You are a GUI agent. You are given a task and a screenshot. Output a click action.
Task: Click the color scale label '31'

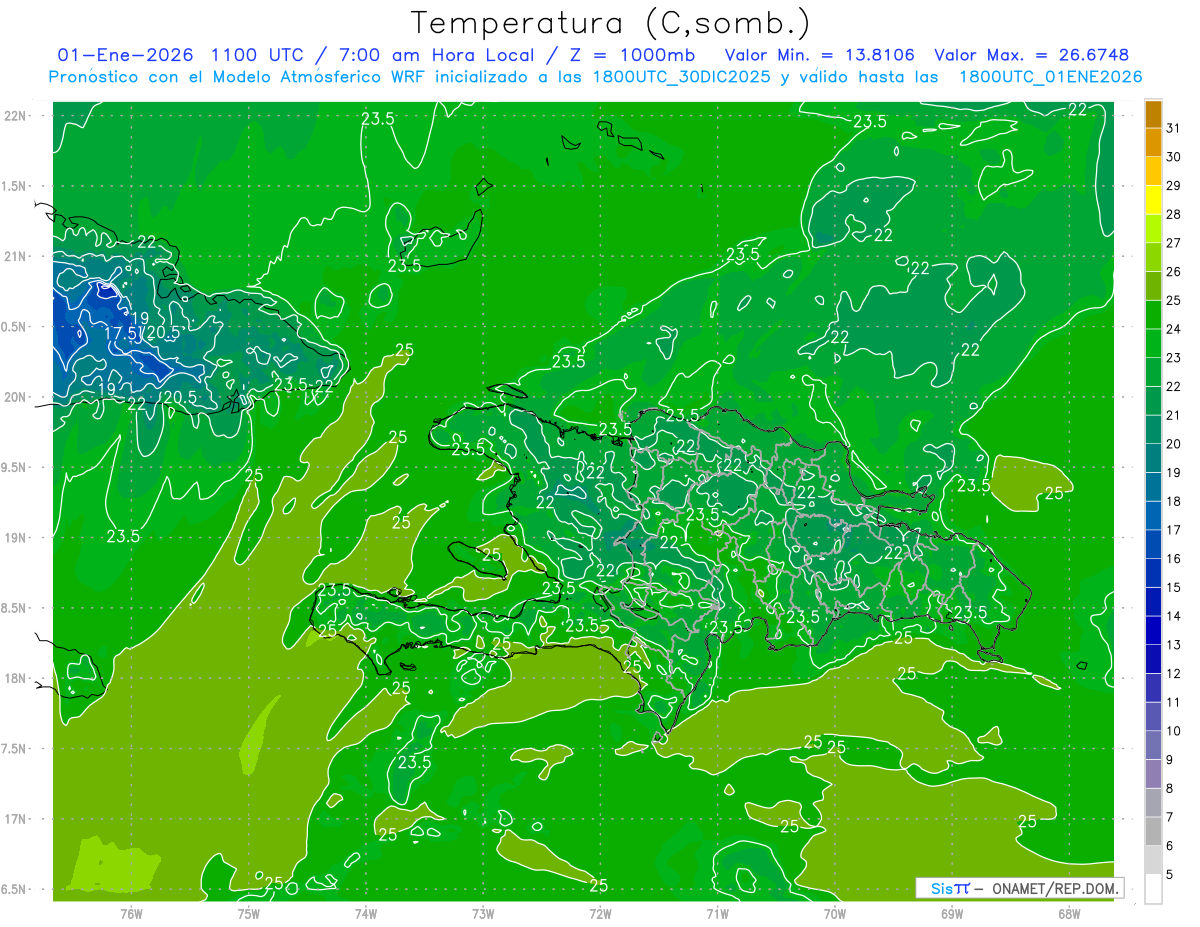pos(1174,128)
